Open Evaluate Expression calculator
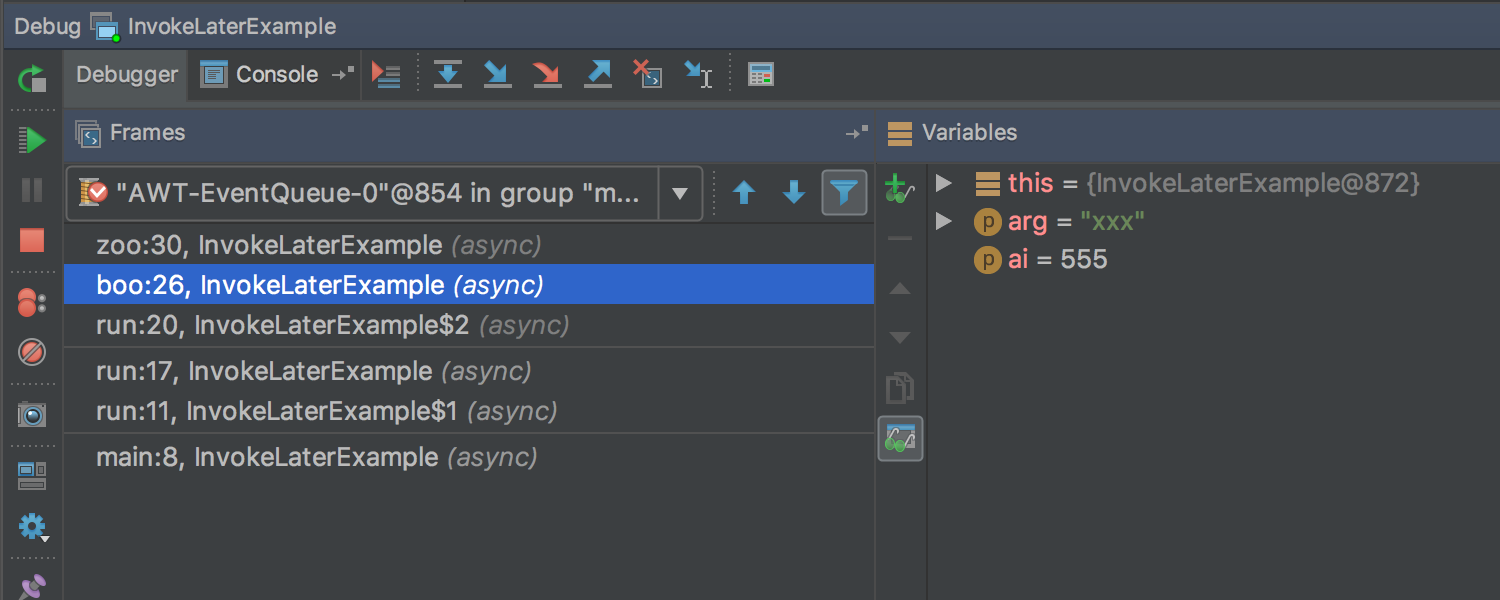This screenshot has width=1500, height=600. point(761,74)
